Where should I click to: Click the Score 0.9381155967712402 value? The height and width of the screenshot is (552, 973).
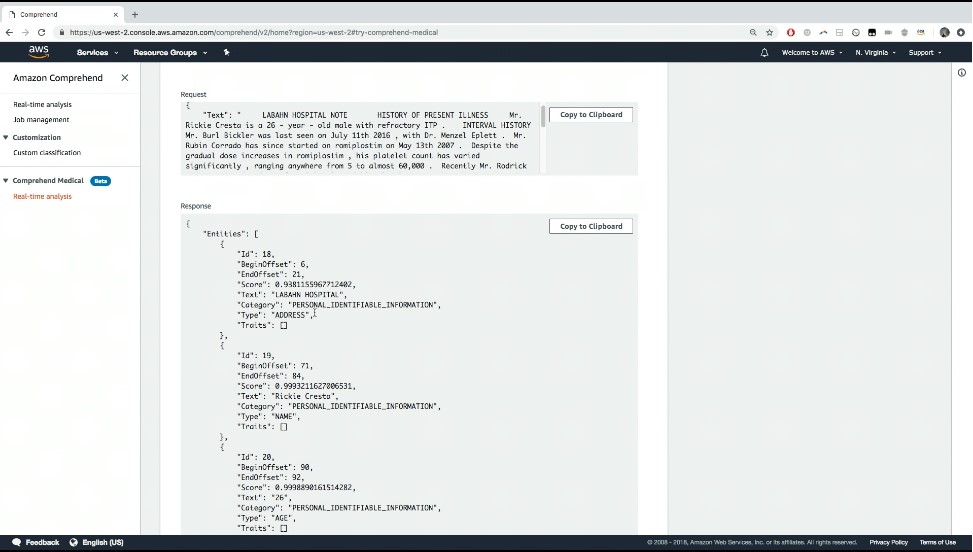point(313,285)
